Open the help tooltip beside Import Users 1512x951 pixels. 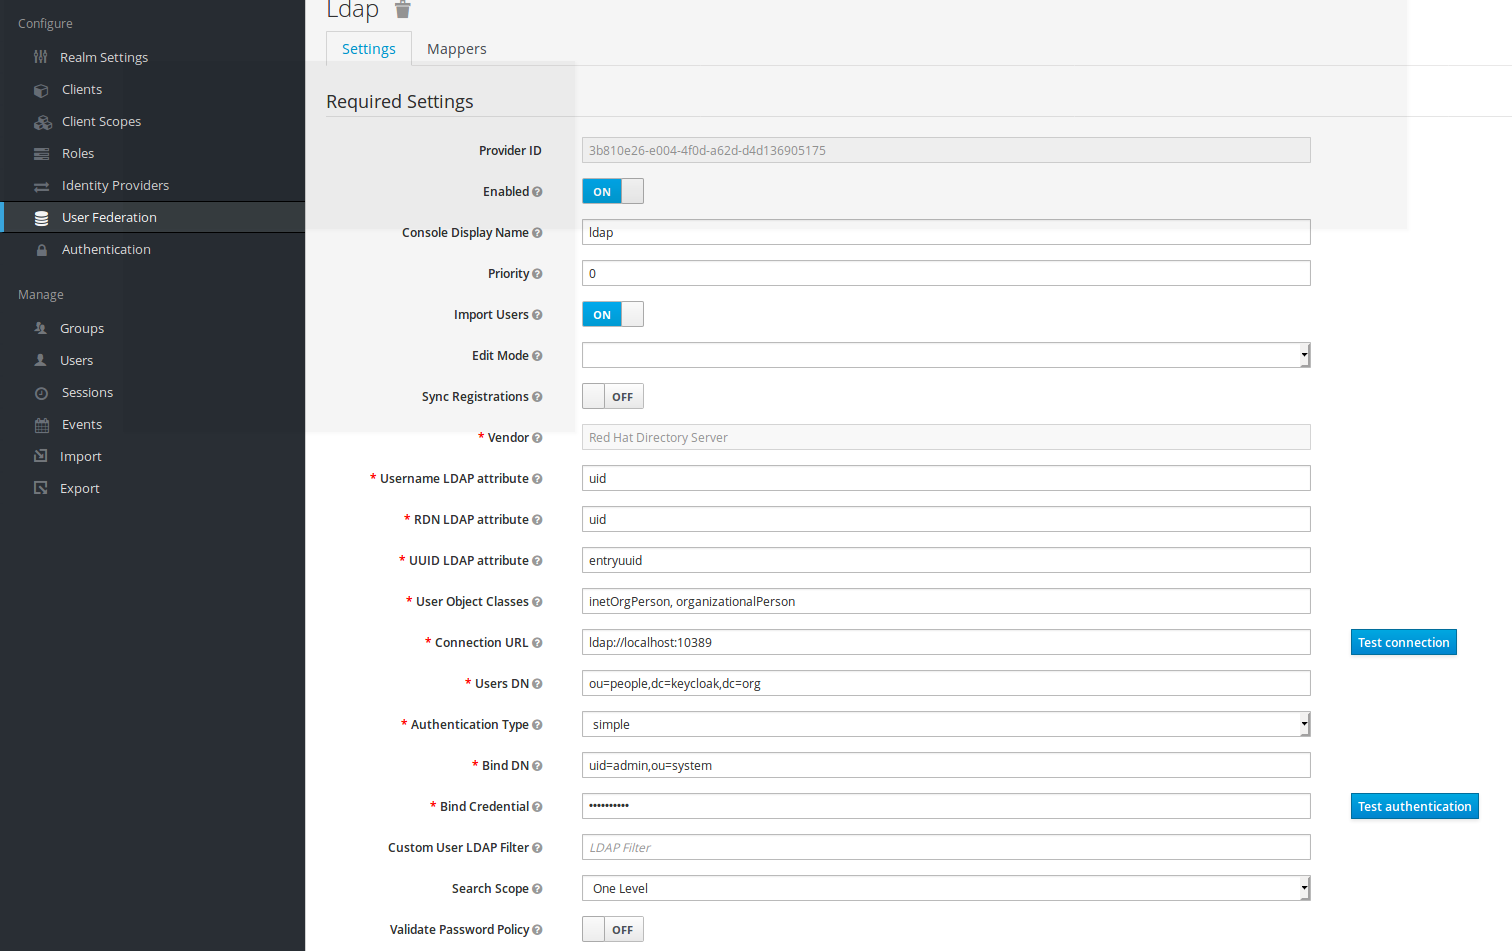(539, 314)
